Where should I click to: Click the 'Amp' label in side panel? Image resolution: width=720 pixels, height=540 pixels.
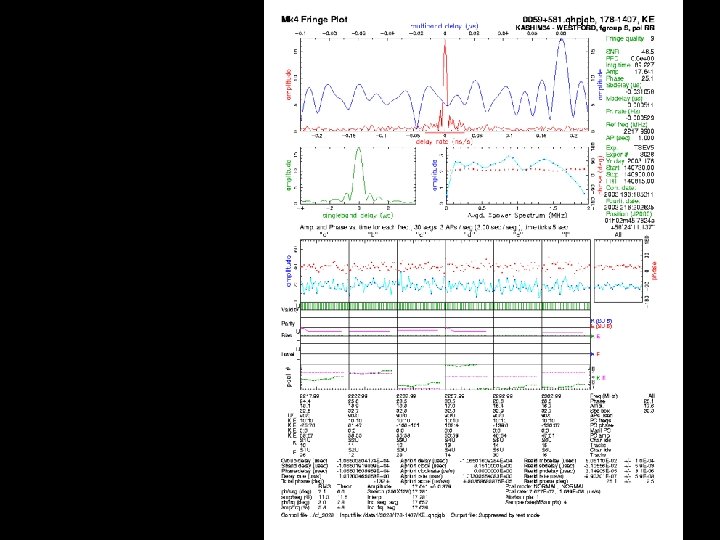tap(612, 72)
